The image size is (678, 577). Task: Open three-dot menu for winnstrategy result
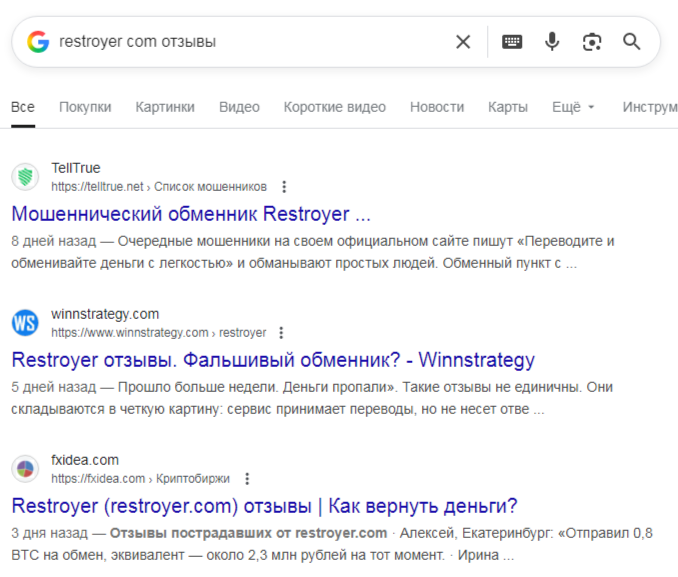coord(282,333)
